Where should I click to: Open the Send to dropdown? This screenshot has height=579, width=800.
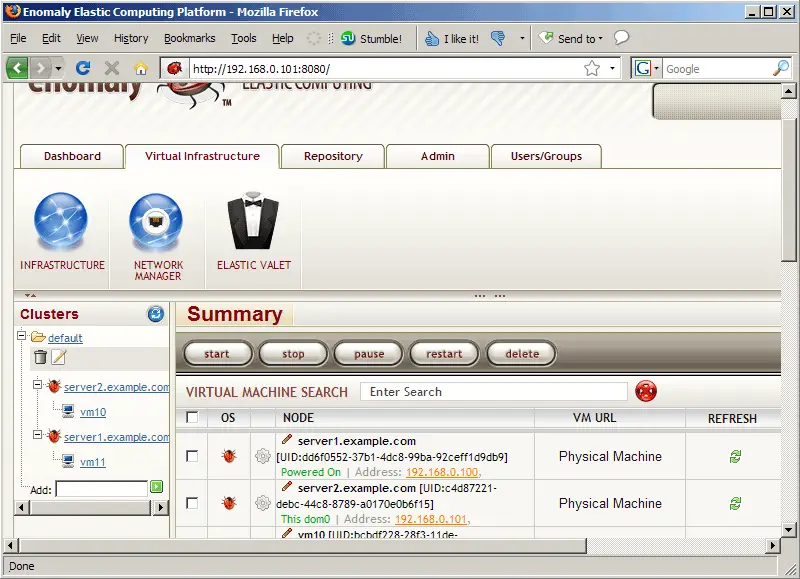coord(571,39)
